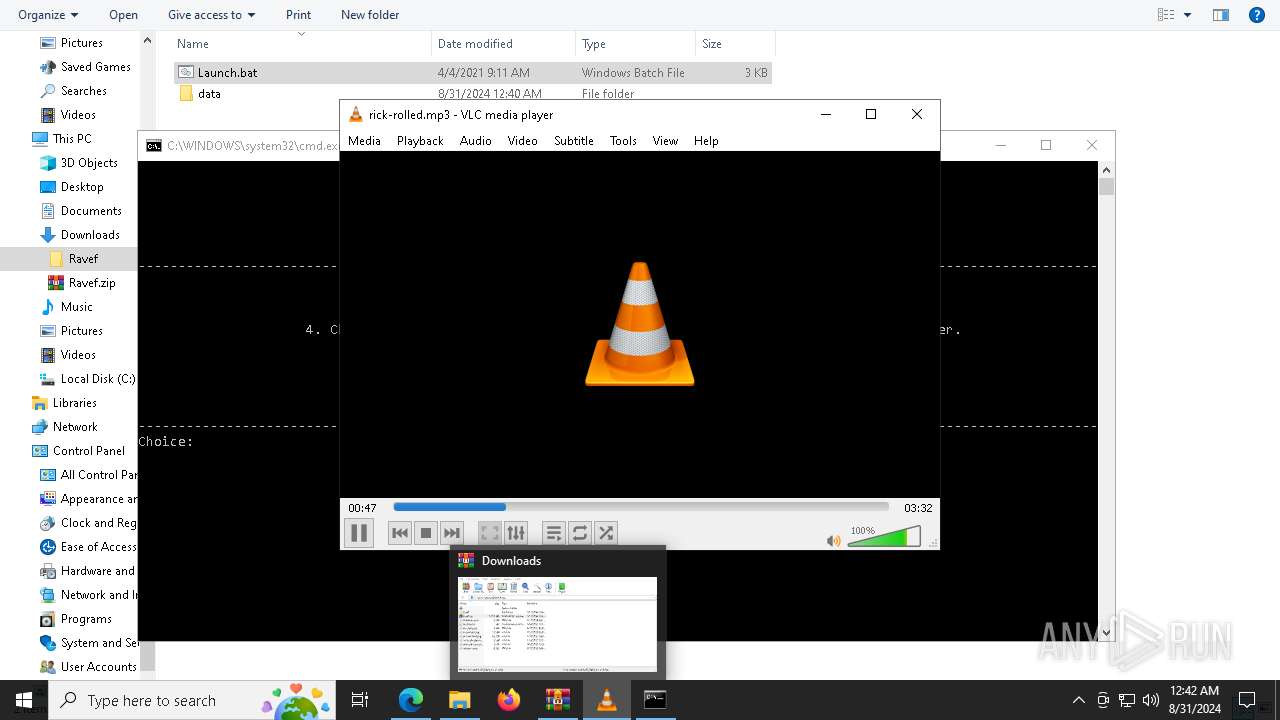Open Video menu in VLC

522,141
